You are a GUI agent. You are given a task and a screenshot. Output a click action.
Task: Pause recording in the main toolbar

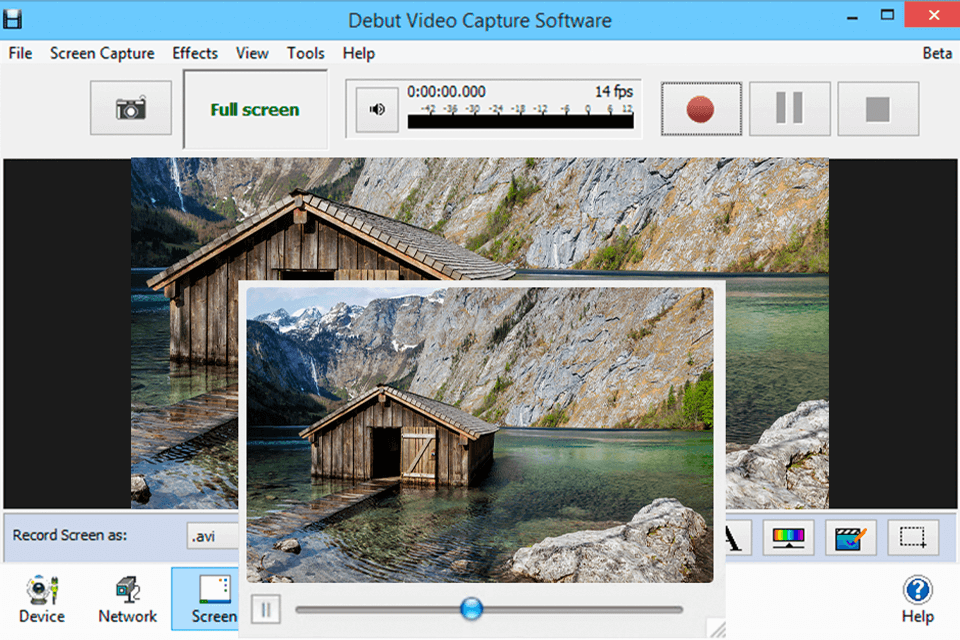790,109
